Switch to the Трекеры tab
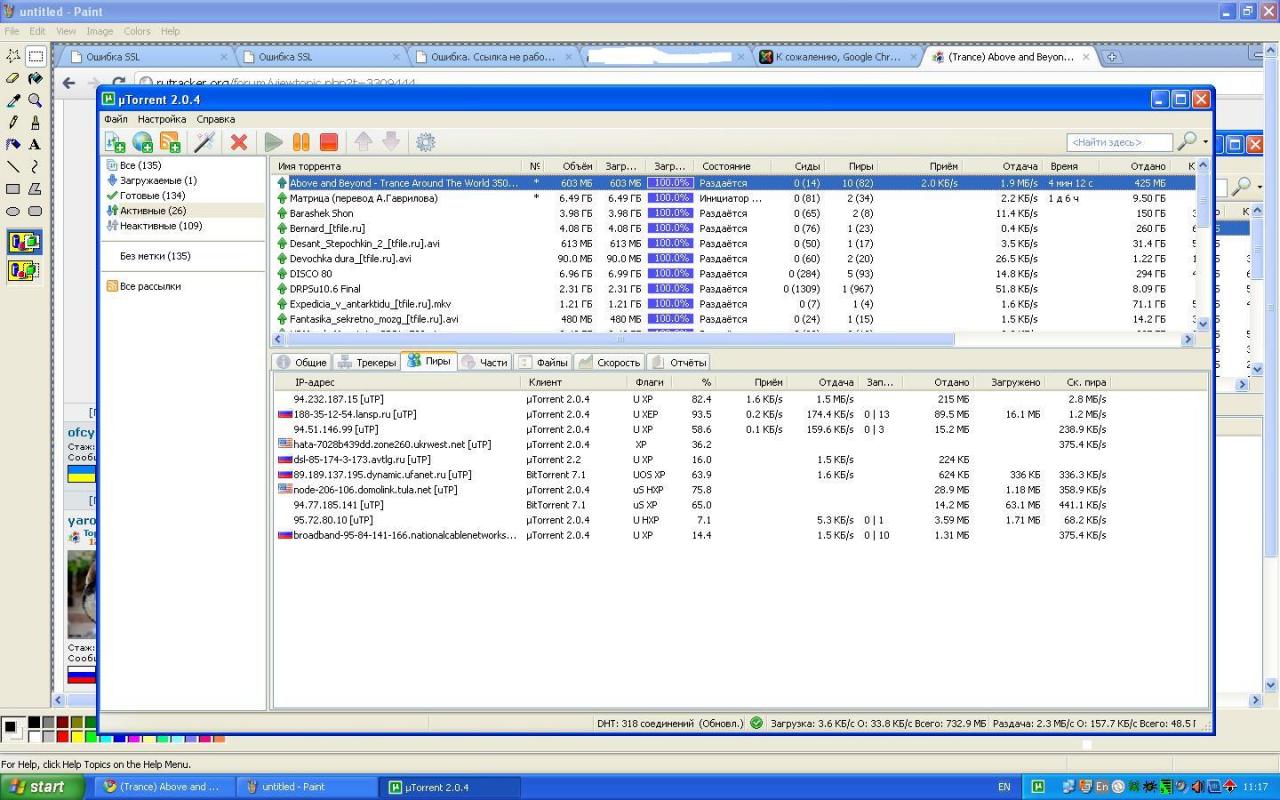Screen dimensions: 1280x800 pos(368,362)
